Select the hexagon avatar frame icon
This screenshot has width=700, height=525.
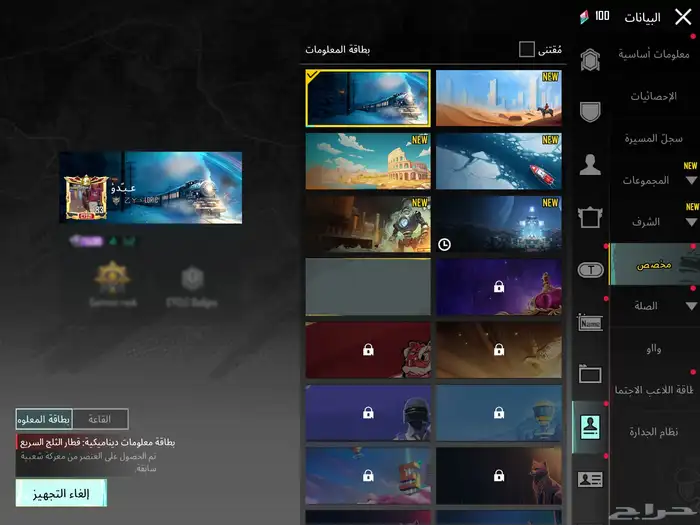pyautogui.click(x=590, y=59)
